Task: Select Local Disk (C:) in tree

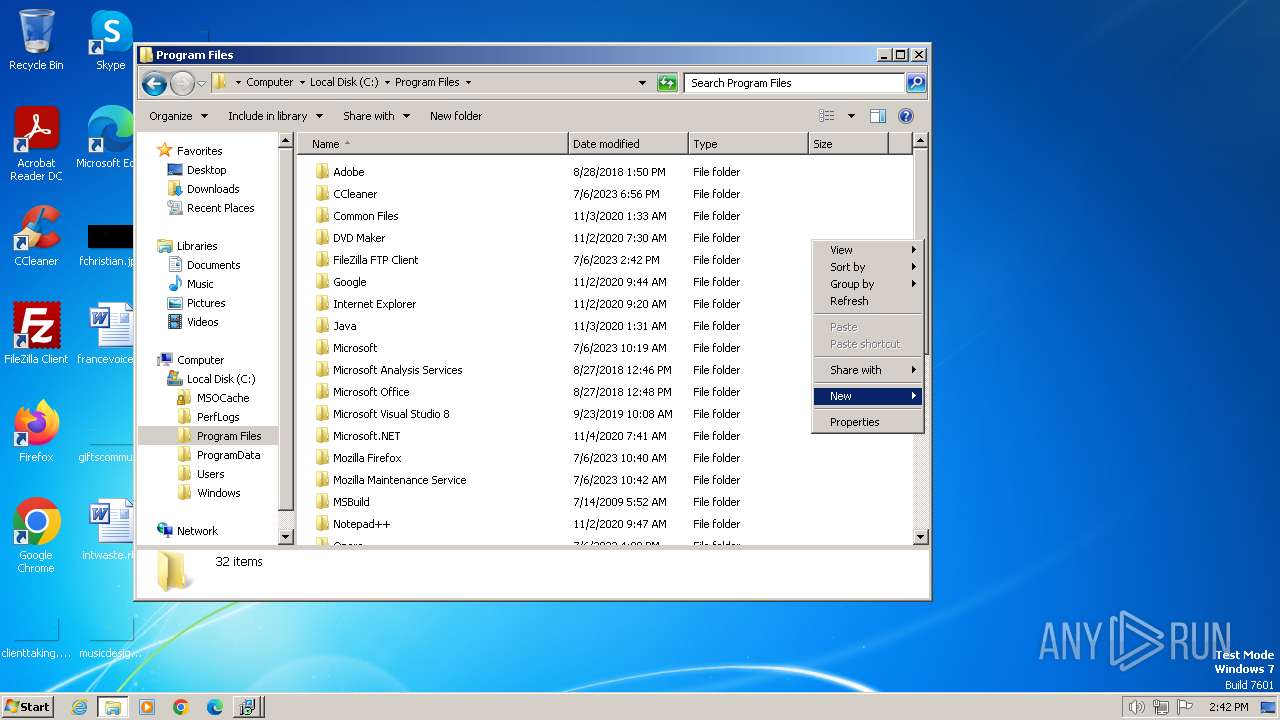Action: [220, 379]
